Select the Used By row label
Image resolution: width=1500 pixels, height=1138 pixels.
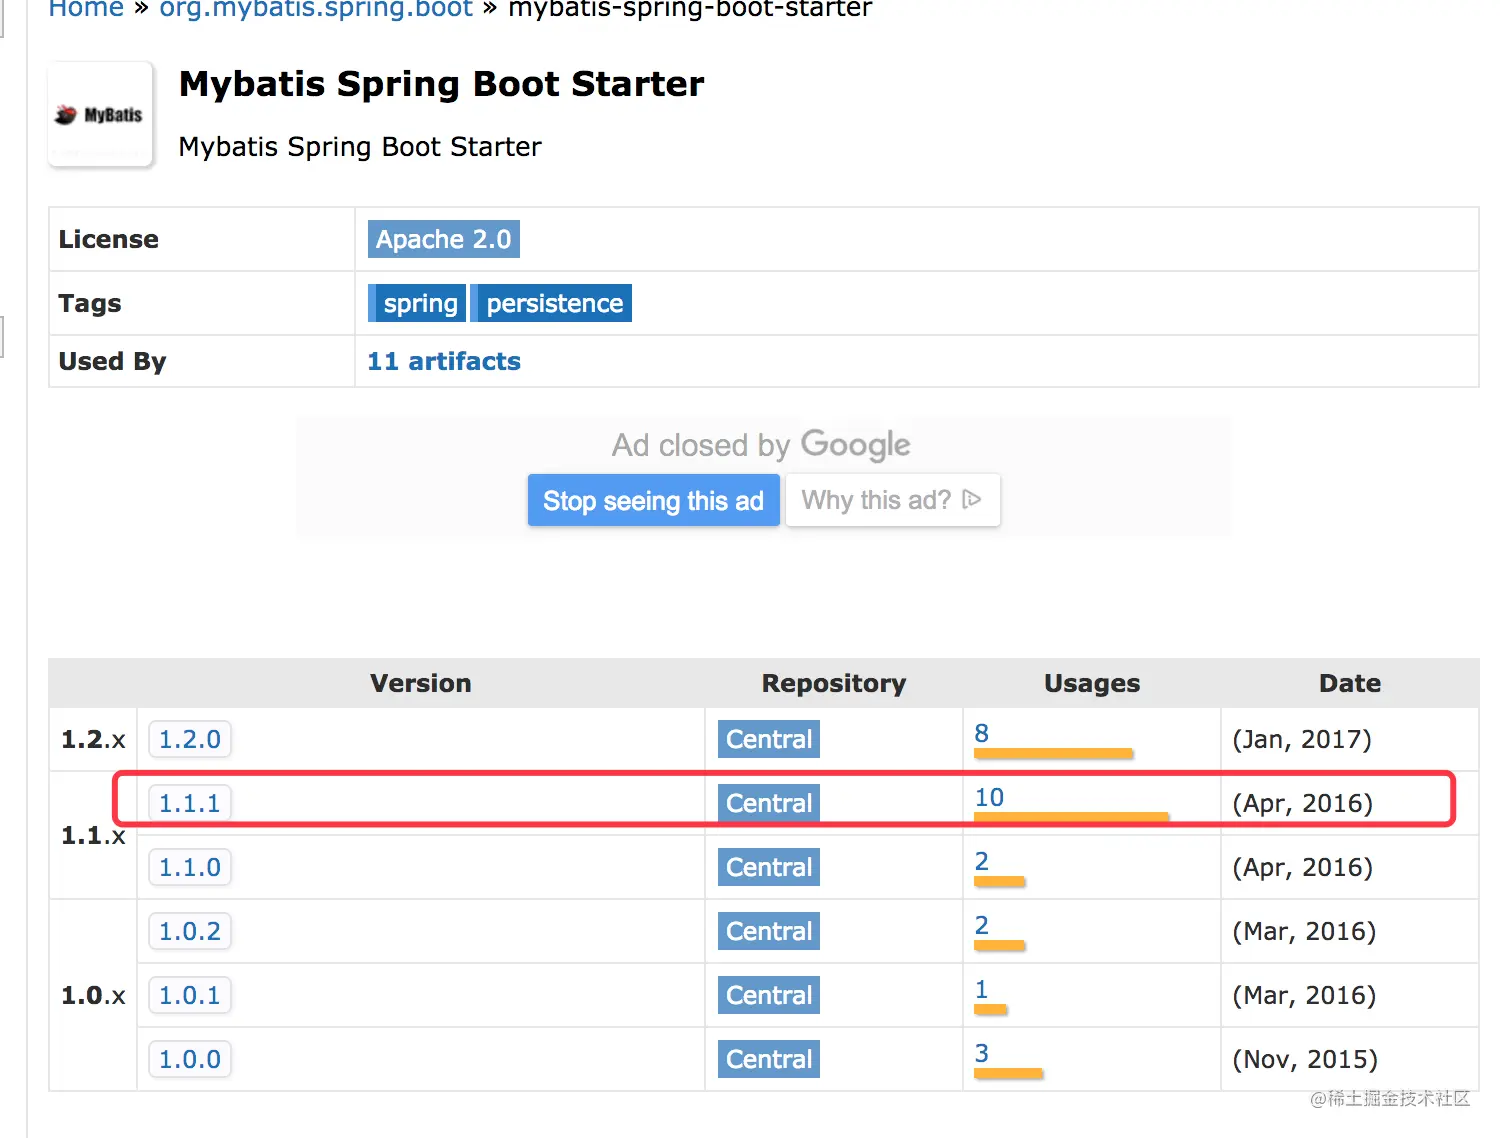112,361
